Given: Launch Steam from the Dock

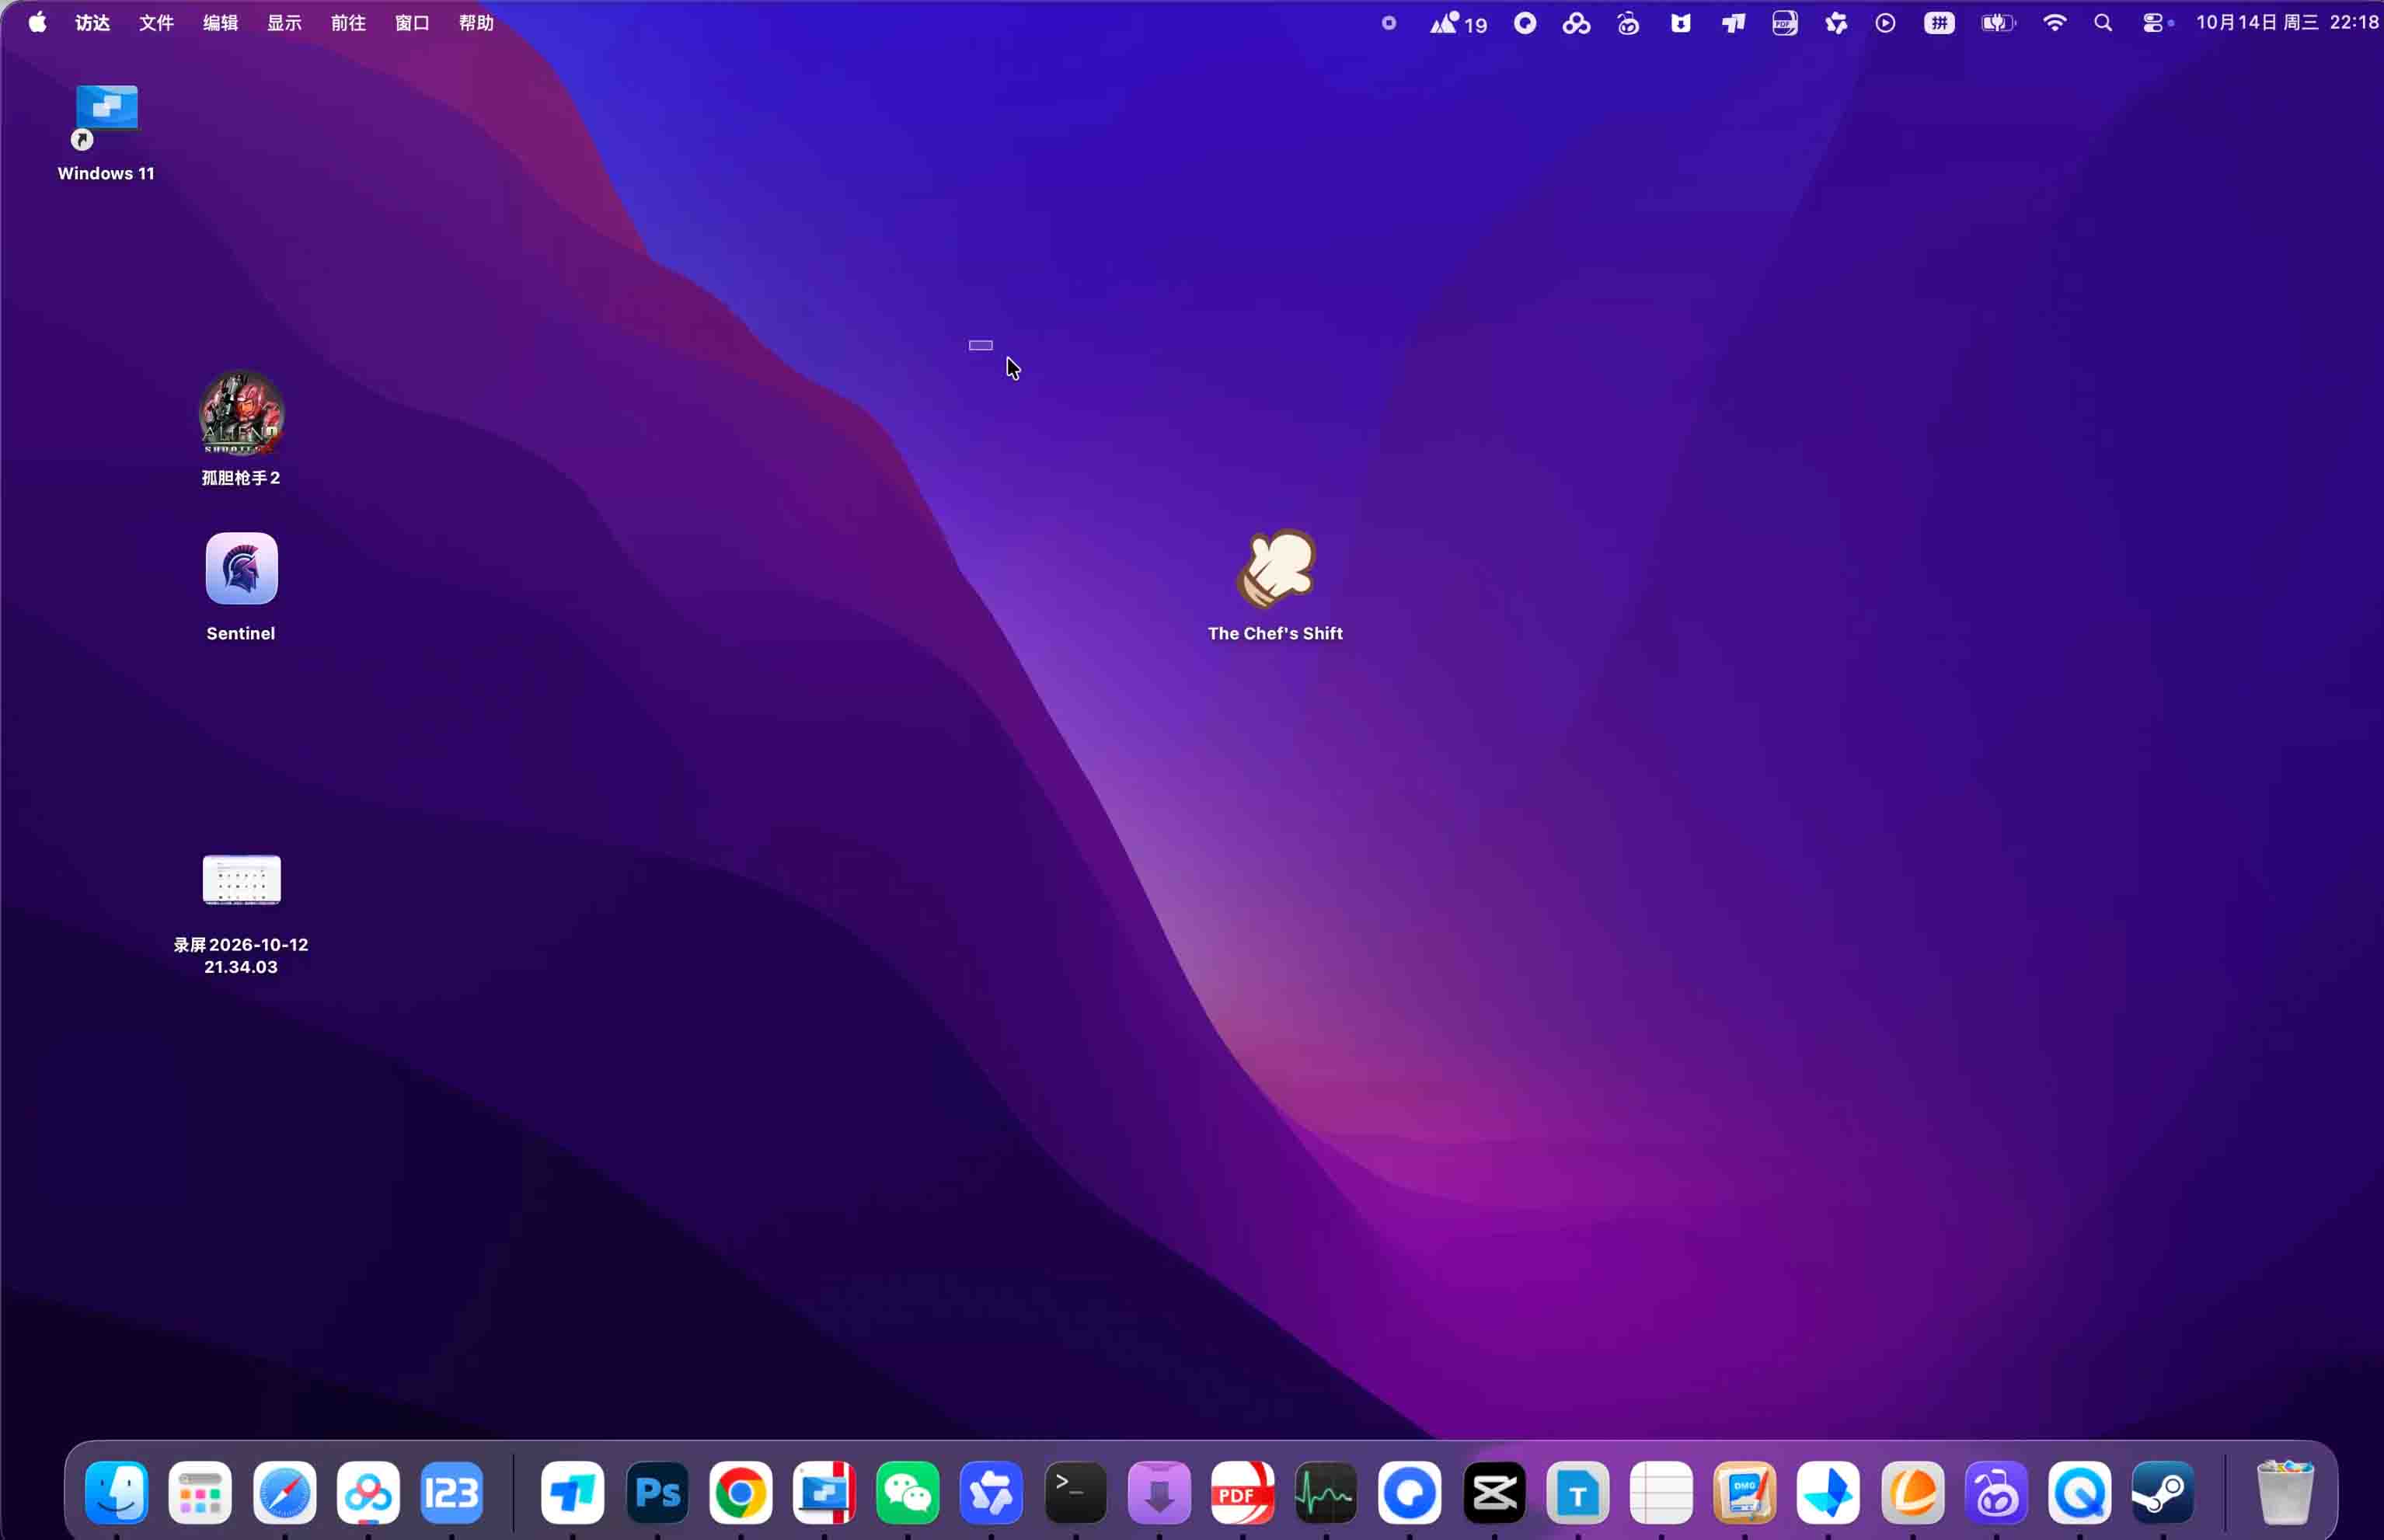Looking at the screenshot, I should 2163,1493.
